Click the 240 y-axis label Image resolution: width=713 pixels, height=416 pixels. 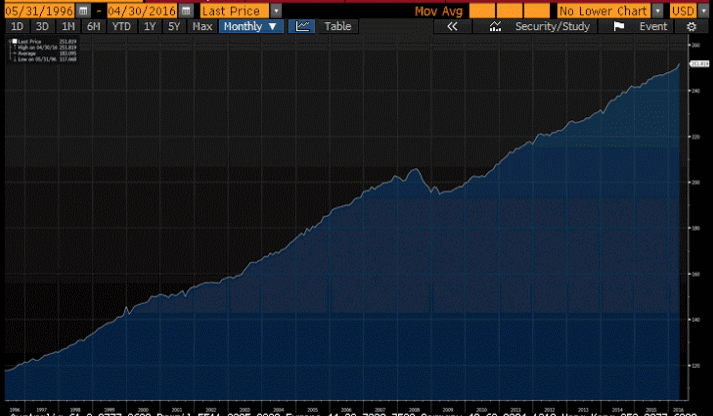695,91
